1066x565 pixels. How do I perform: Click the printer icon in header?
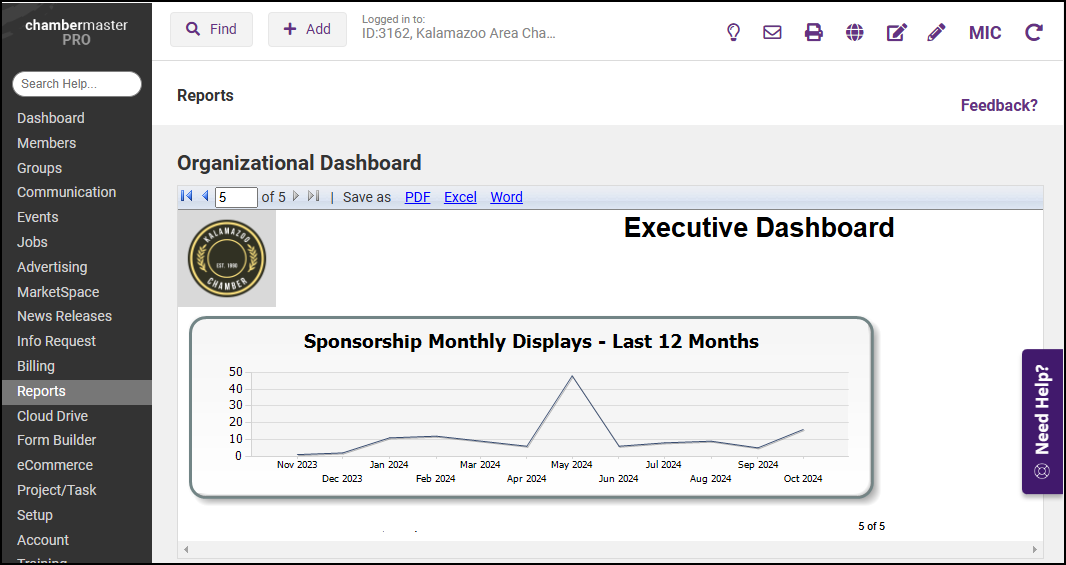pyautogui.click(x=814, y=32)
